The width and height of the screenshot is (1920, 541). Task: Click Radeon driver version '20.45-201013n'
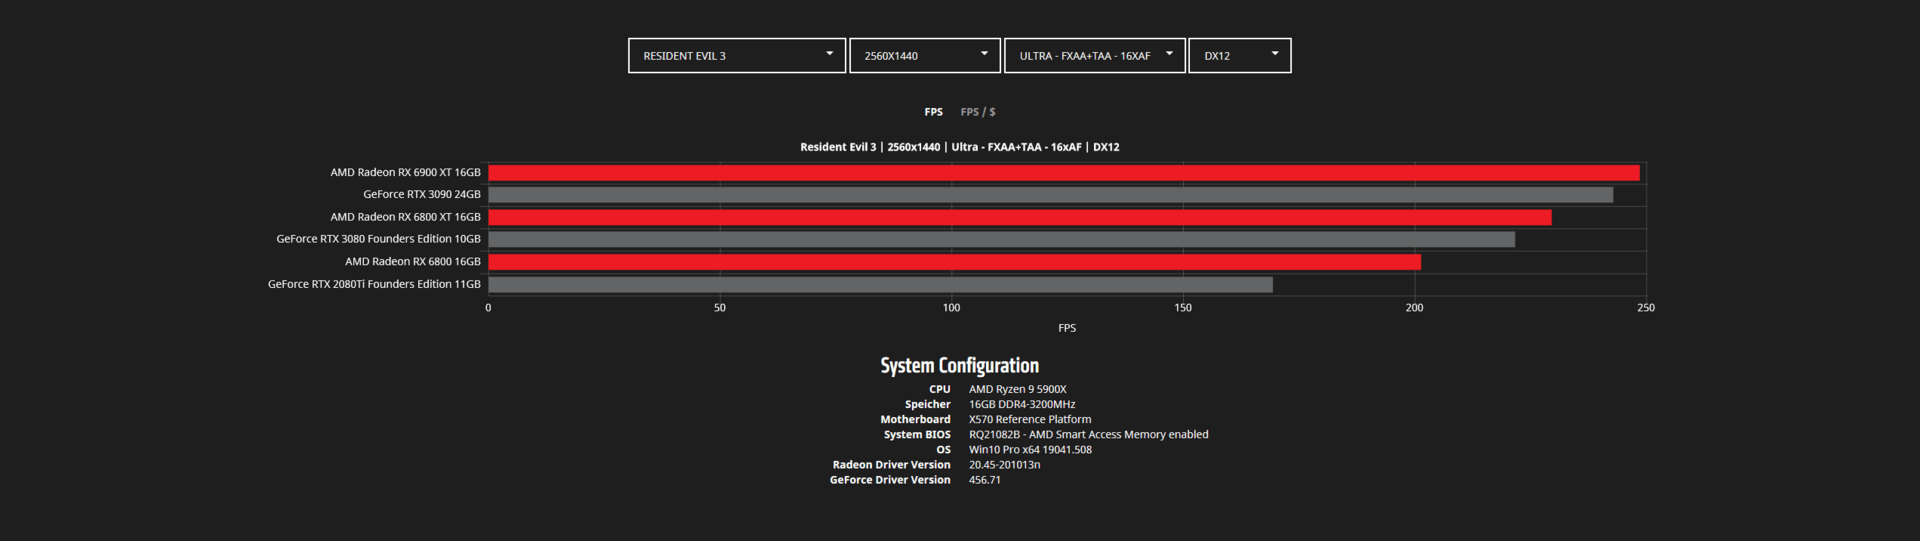click(1004, 465)
